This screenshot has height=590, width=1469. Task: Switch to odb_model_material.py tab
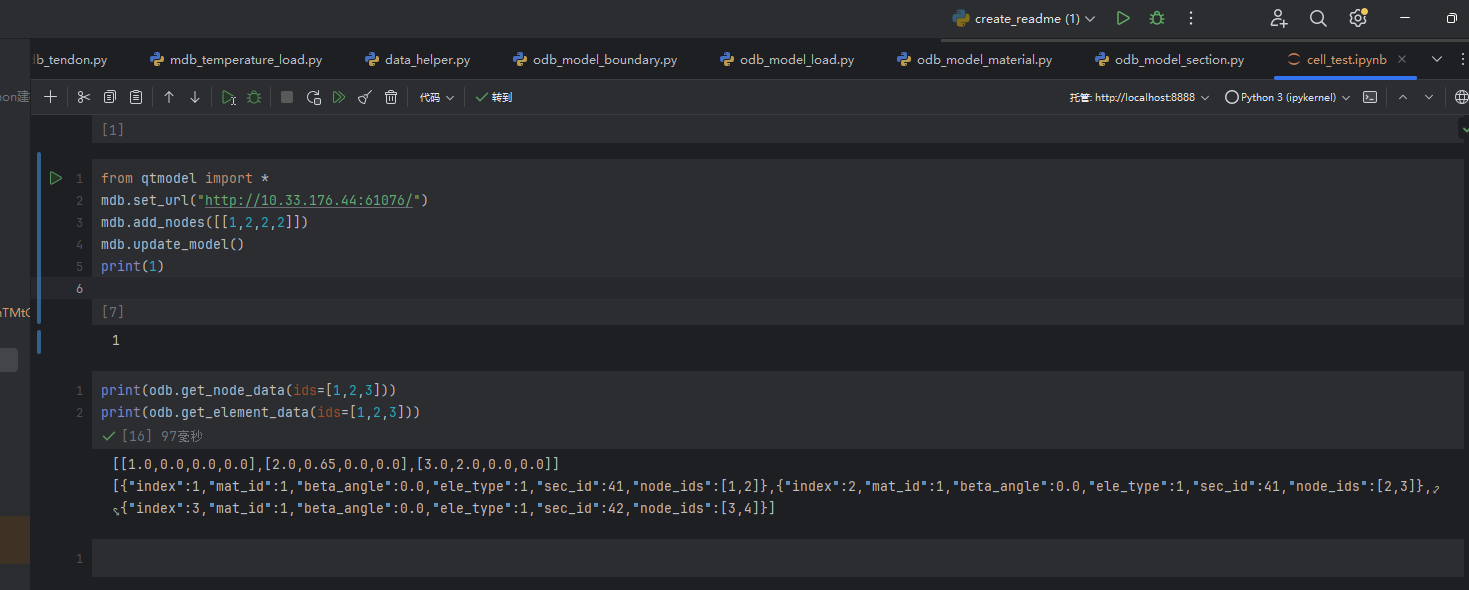[975, 60]
